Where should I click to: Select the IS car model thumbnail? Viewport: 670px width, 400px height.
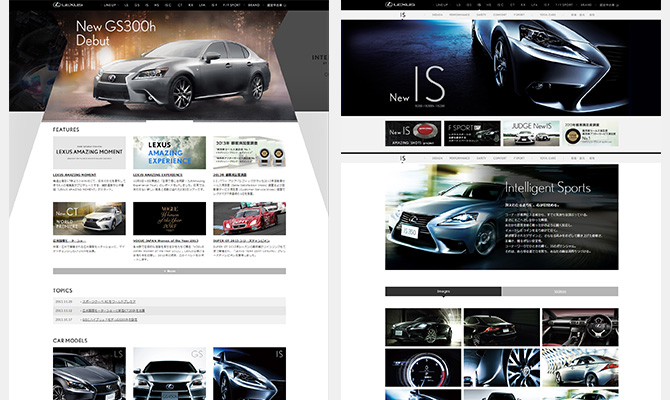250,374
